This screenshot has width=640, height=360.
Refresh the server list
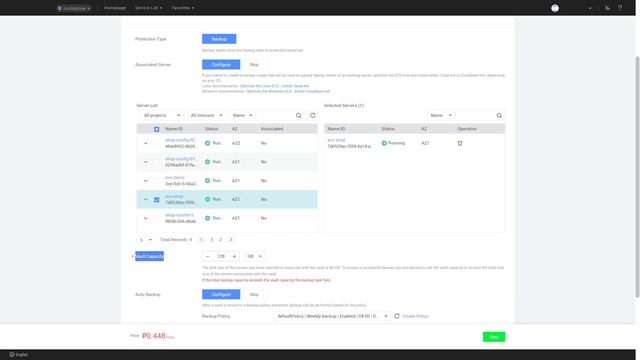pyautogui.click(x=313, y=116)
